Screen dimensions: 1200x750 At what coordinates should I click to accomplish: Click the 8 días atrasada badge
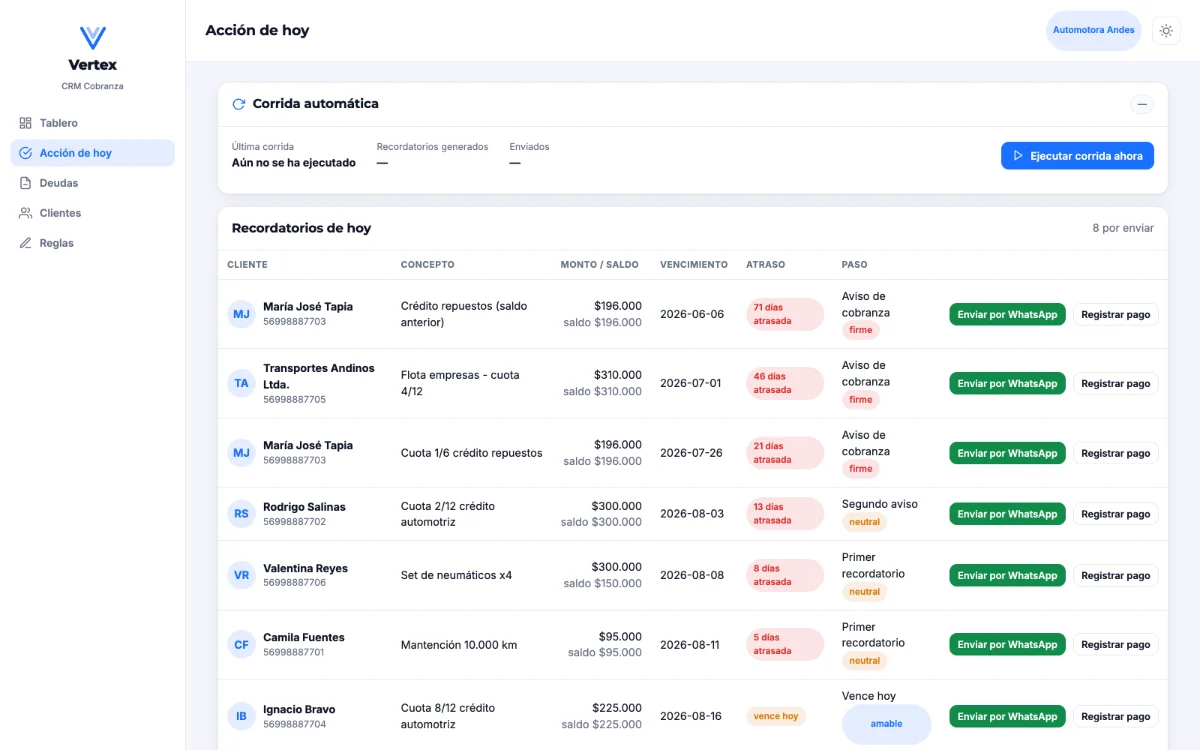click(785, 575)
